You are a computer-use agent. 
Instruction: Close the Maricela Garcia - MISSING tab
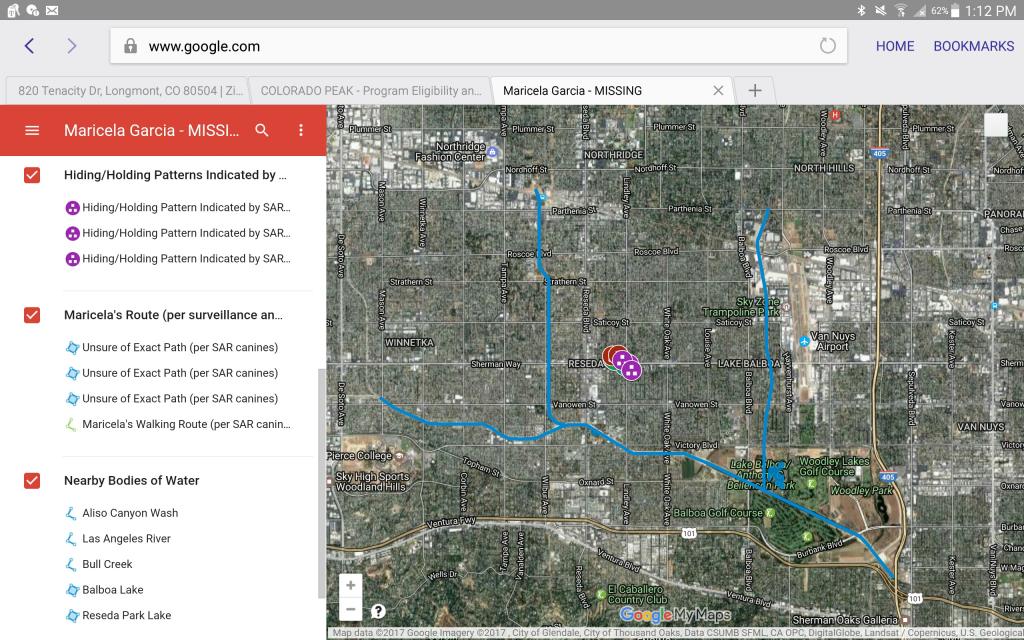[x=718, y=90]
